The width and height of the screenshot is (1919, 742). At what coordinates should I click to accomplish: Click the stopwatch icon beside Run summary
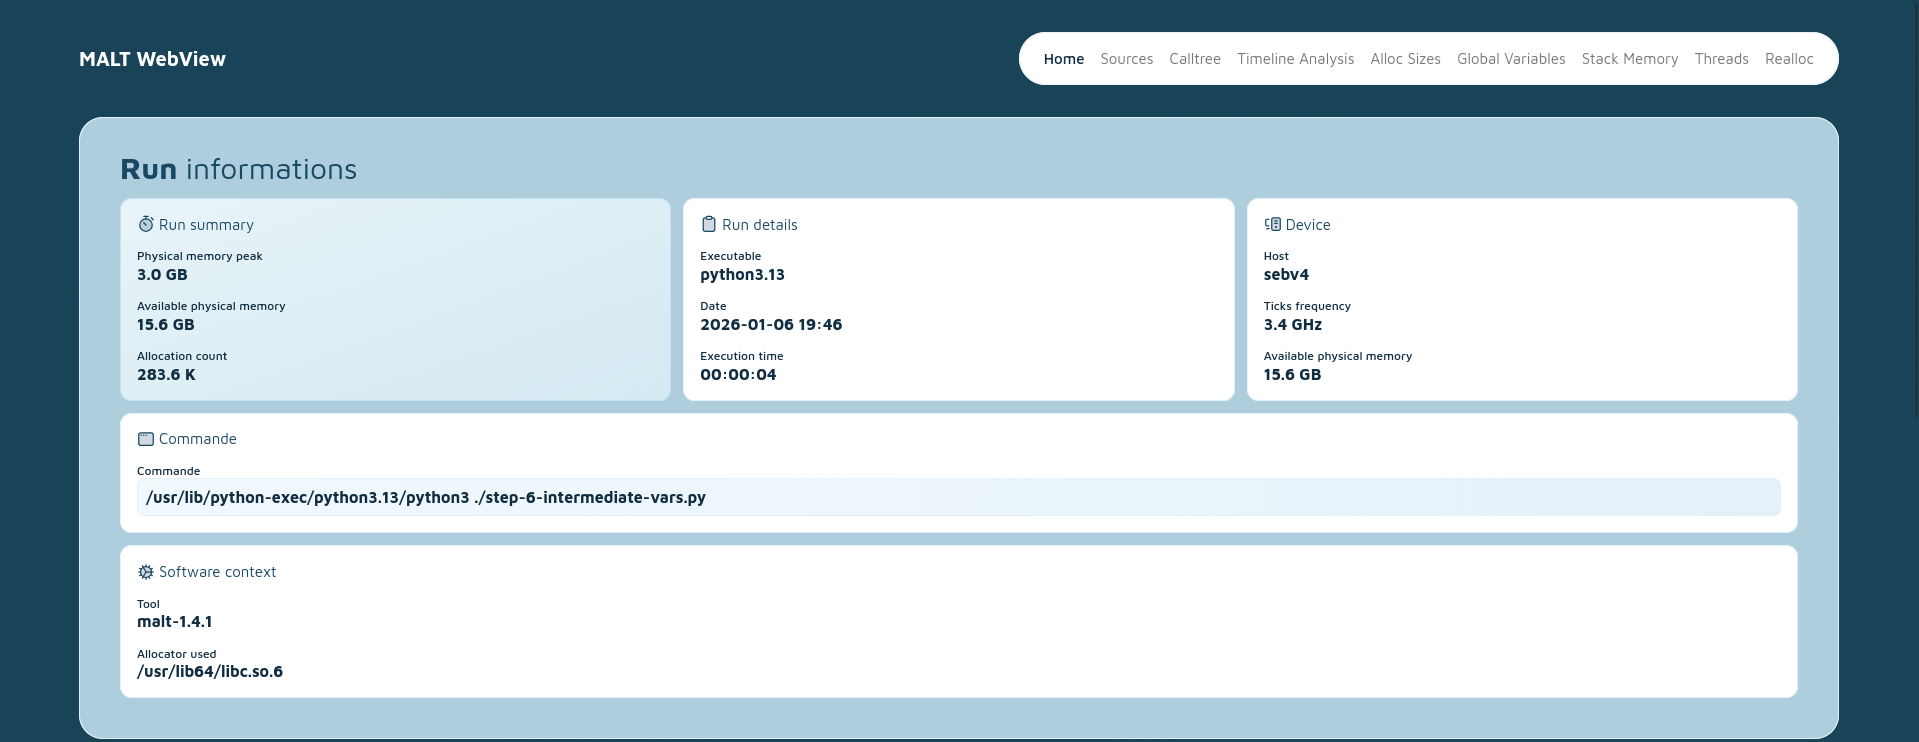tap(146, 224)
